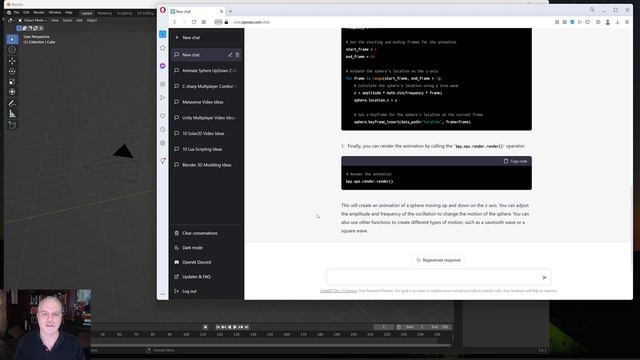Viewport: 640px width, 360px height.
Task: Open Blender Render menu
Action: pos(39,13)
